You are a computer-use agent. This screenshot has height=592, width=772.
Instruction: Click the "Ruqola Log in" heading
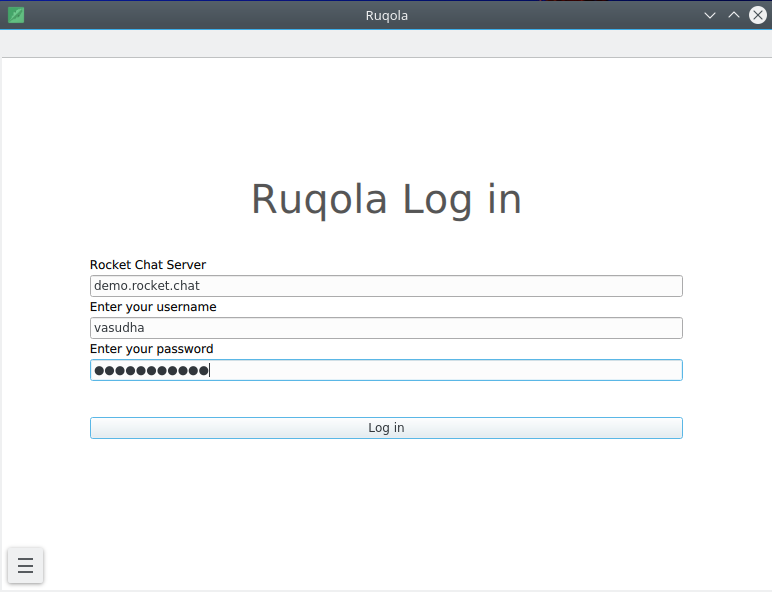386,199
